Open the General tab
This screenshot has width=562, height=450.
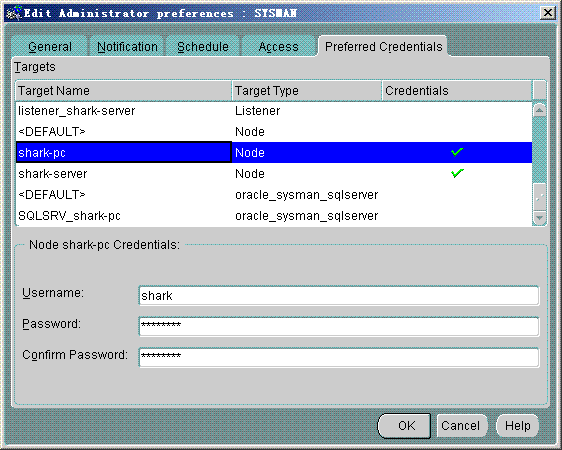(x=50, y=47)
